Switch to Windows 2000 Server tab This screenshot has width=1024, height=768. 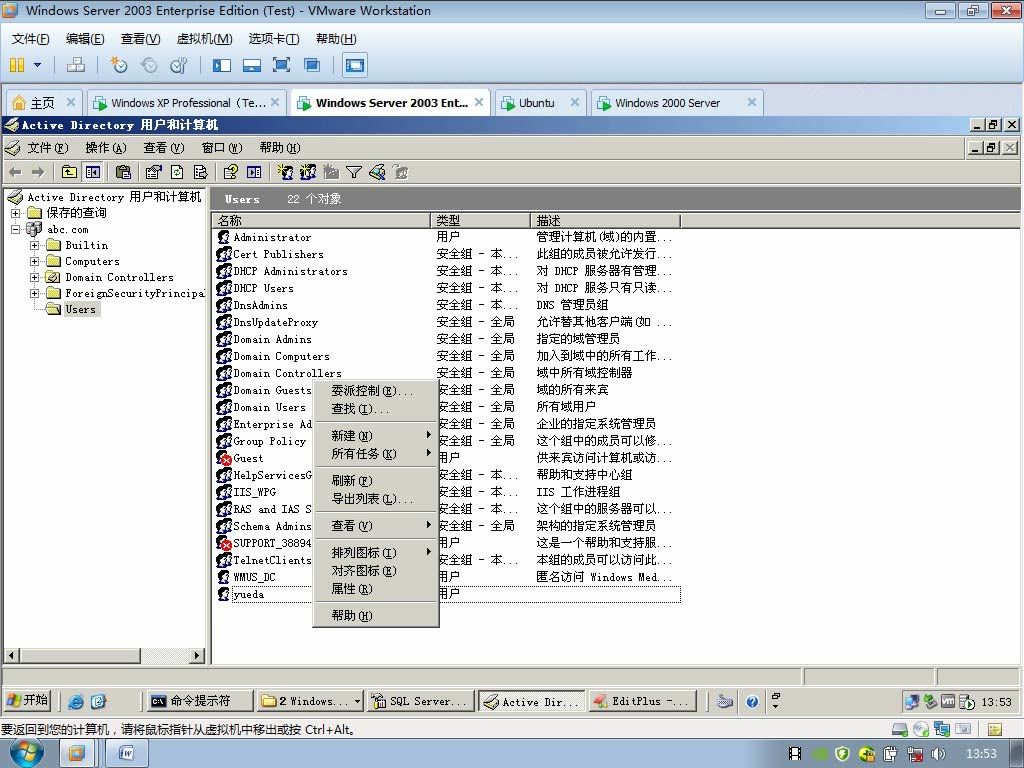677,103
